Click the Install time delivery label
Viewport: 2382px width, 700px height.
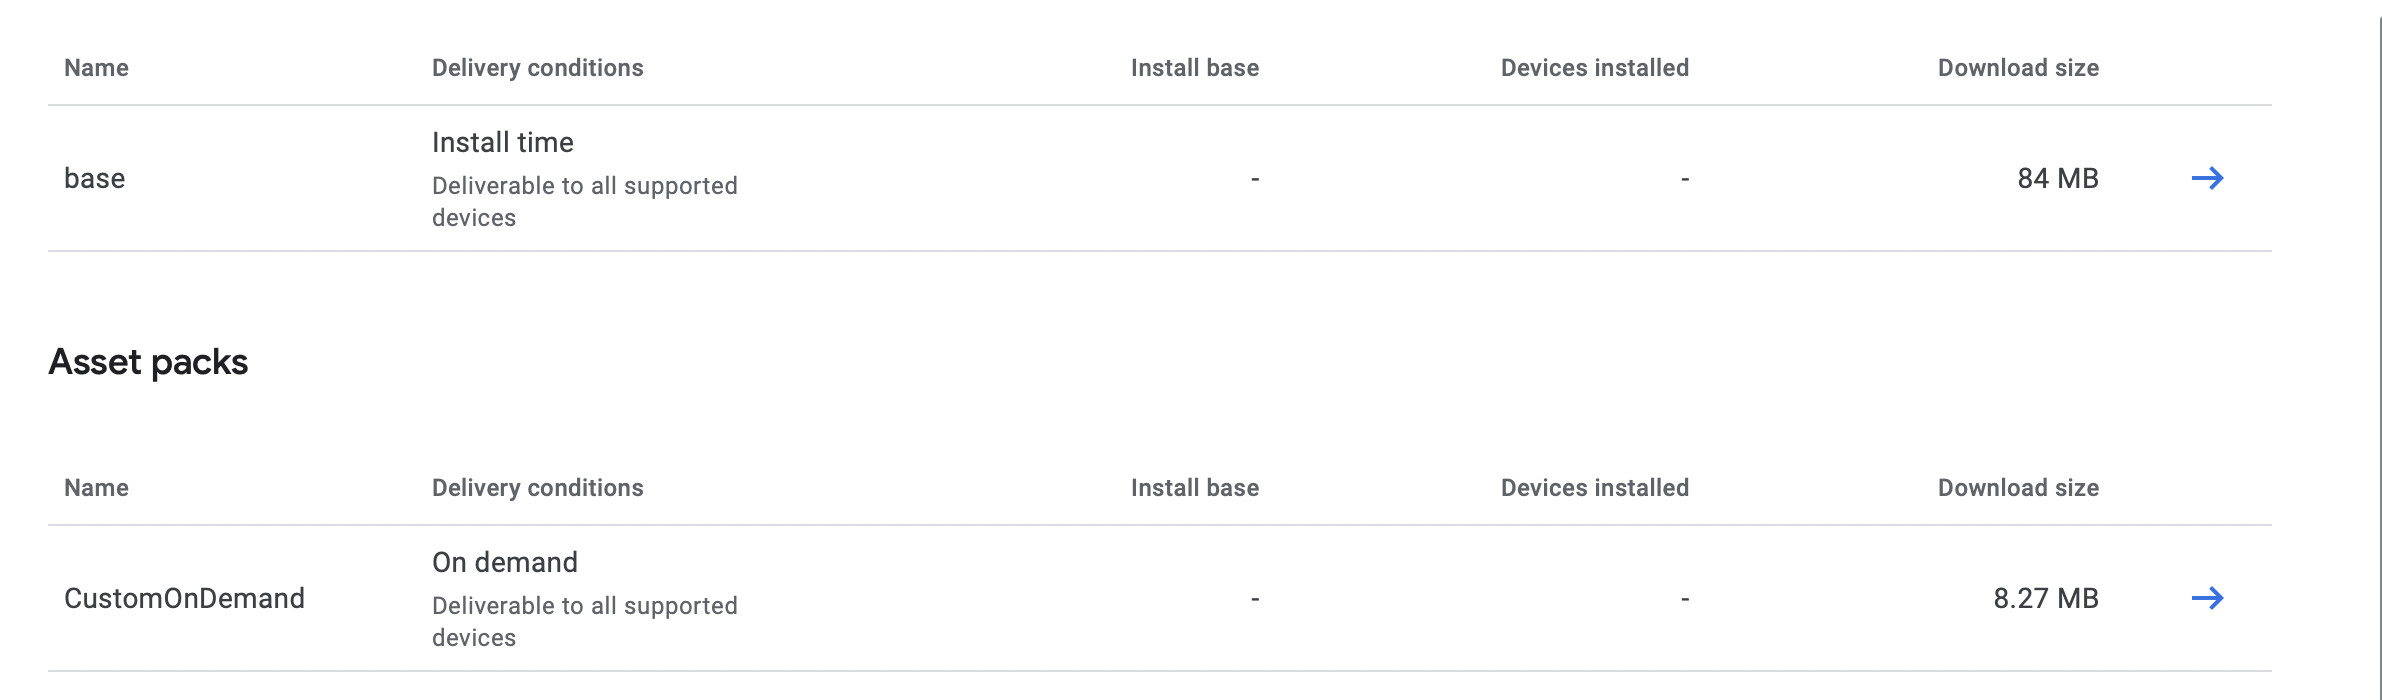(x=502, y=142)
